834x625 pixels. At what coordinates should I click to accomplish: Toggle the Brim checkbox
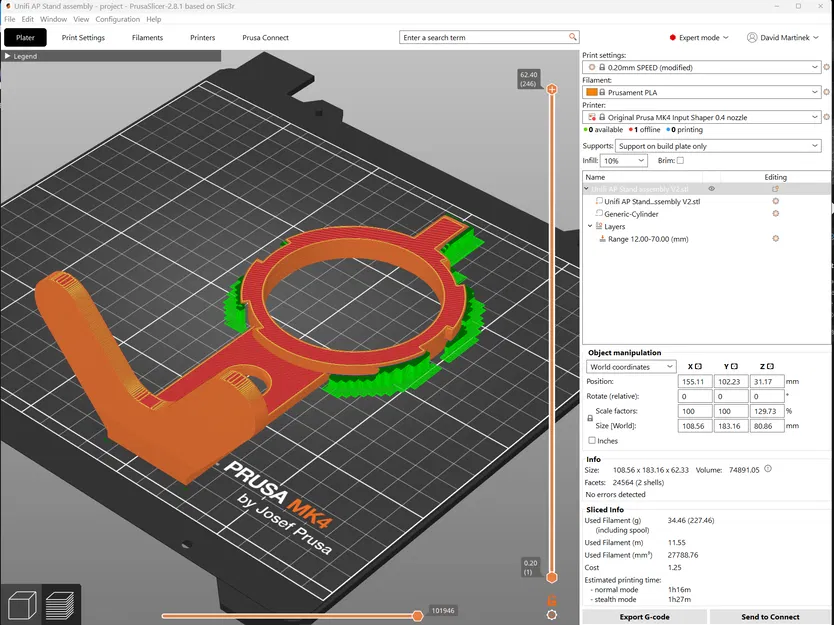680,160
